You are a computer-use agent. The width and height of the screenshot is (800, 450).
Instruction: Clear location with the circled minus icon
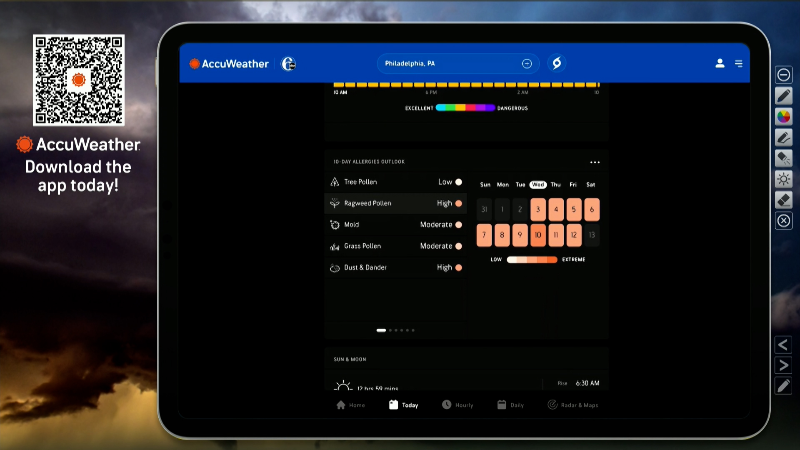point(527,64)
